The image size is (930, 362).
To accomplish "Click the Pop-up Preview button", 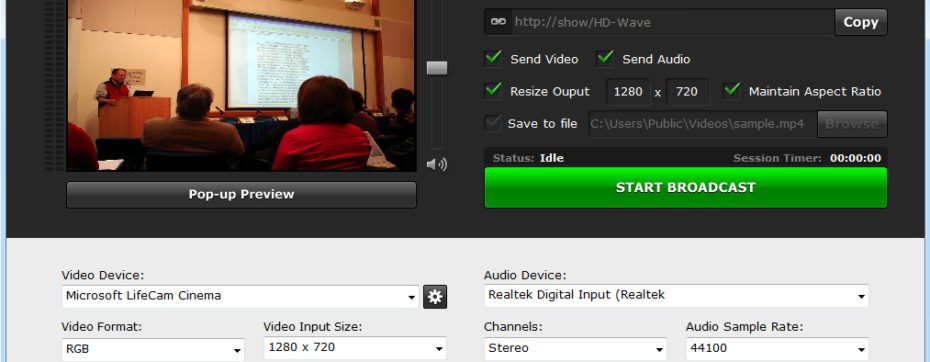I will coord(241,195).
